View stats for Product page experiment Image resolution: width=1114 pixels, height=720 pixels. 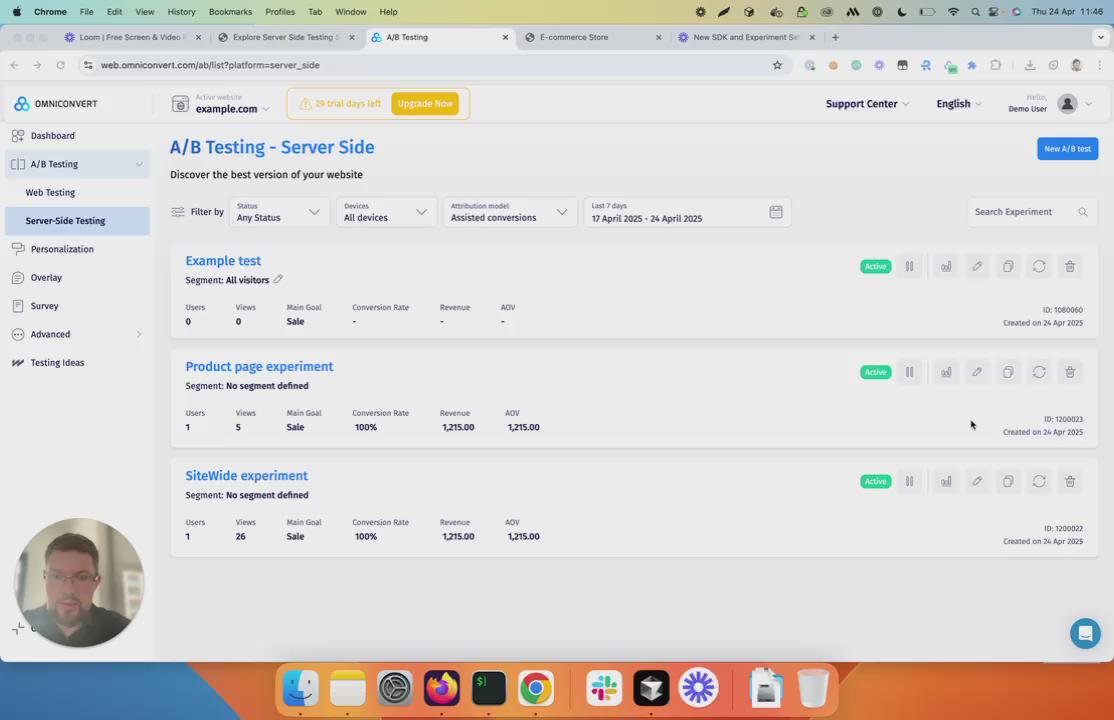click(946, 372)
